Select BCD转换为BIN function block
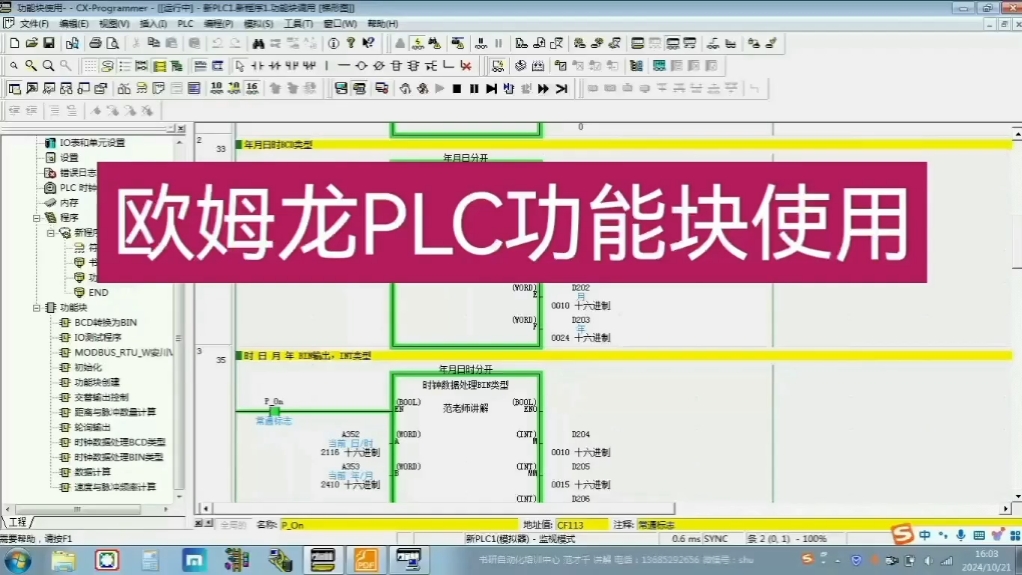The height and width of the screenshot is (575, 1022). click(105, 322)
